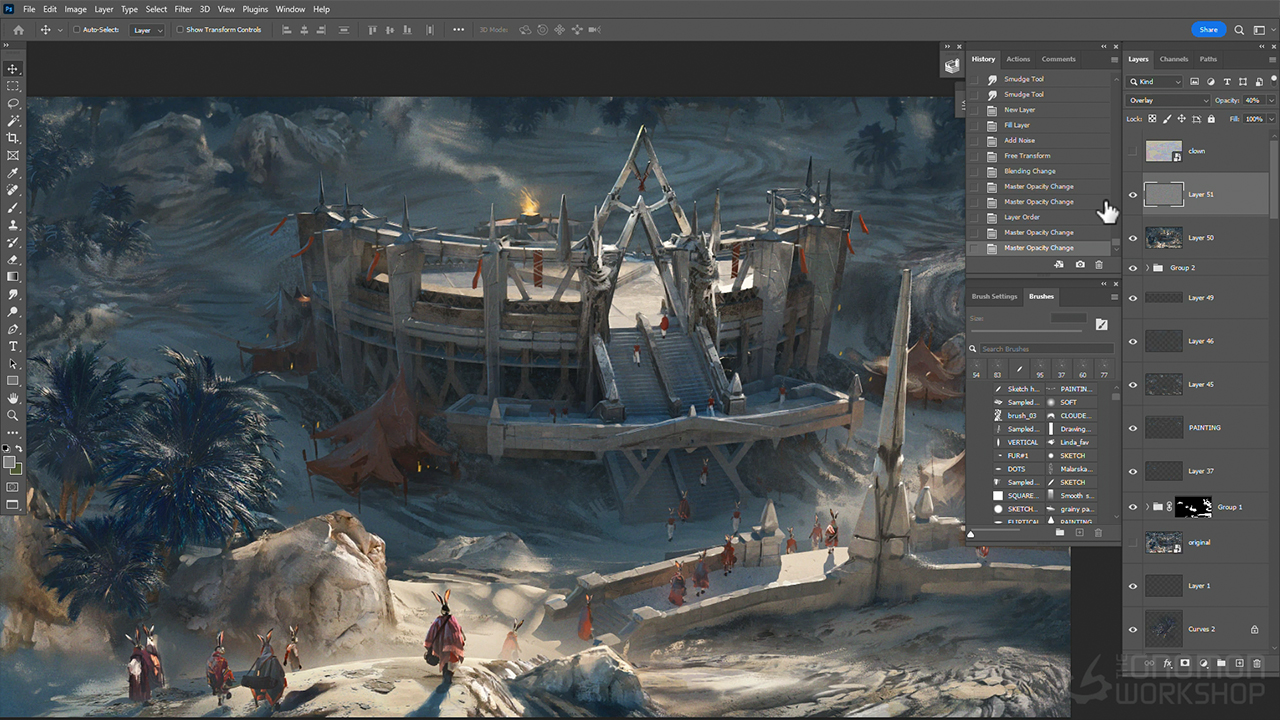Viewport: 1280px width, 720px height.
Task: Click the Share button
Action: coord(1208,30)
